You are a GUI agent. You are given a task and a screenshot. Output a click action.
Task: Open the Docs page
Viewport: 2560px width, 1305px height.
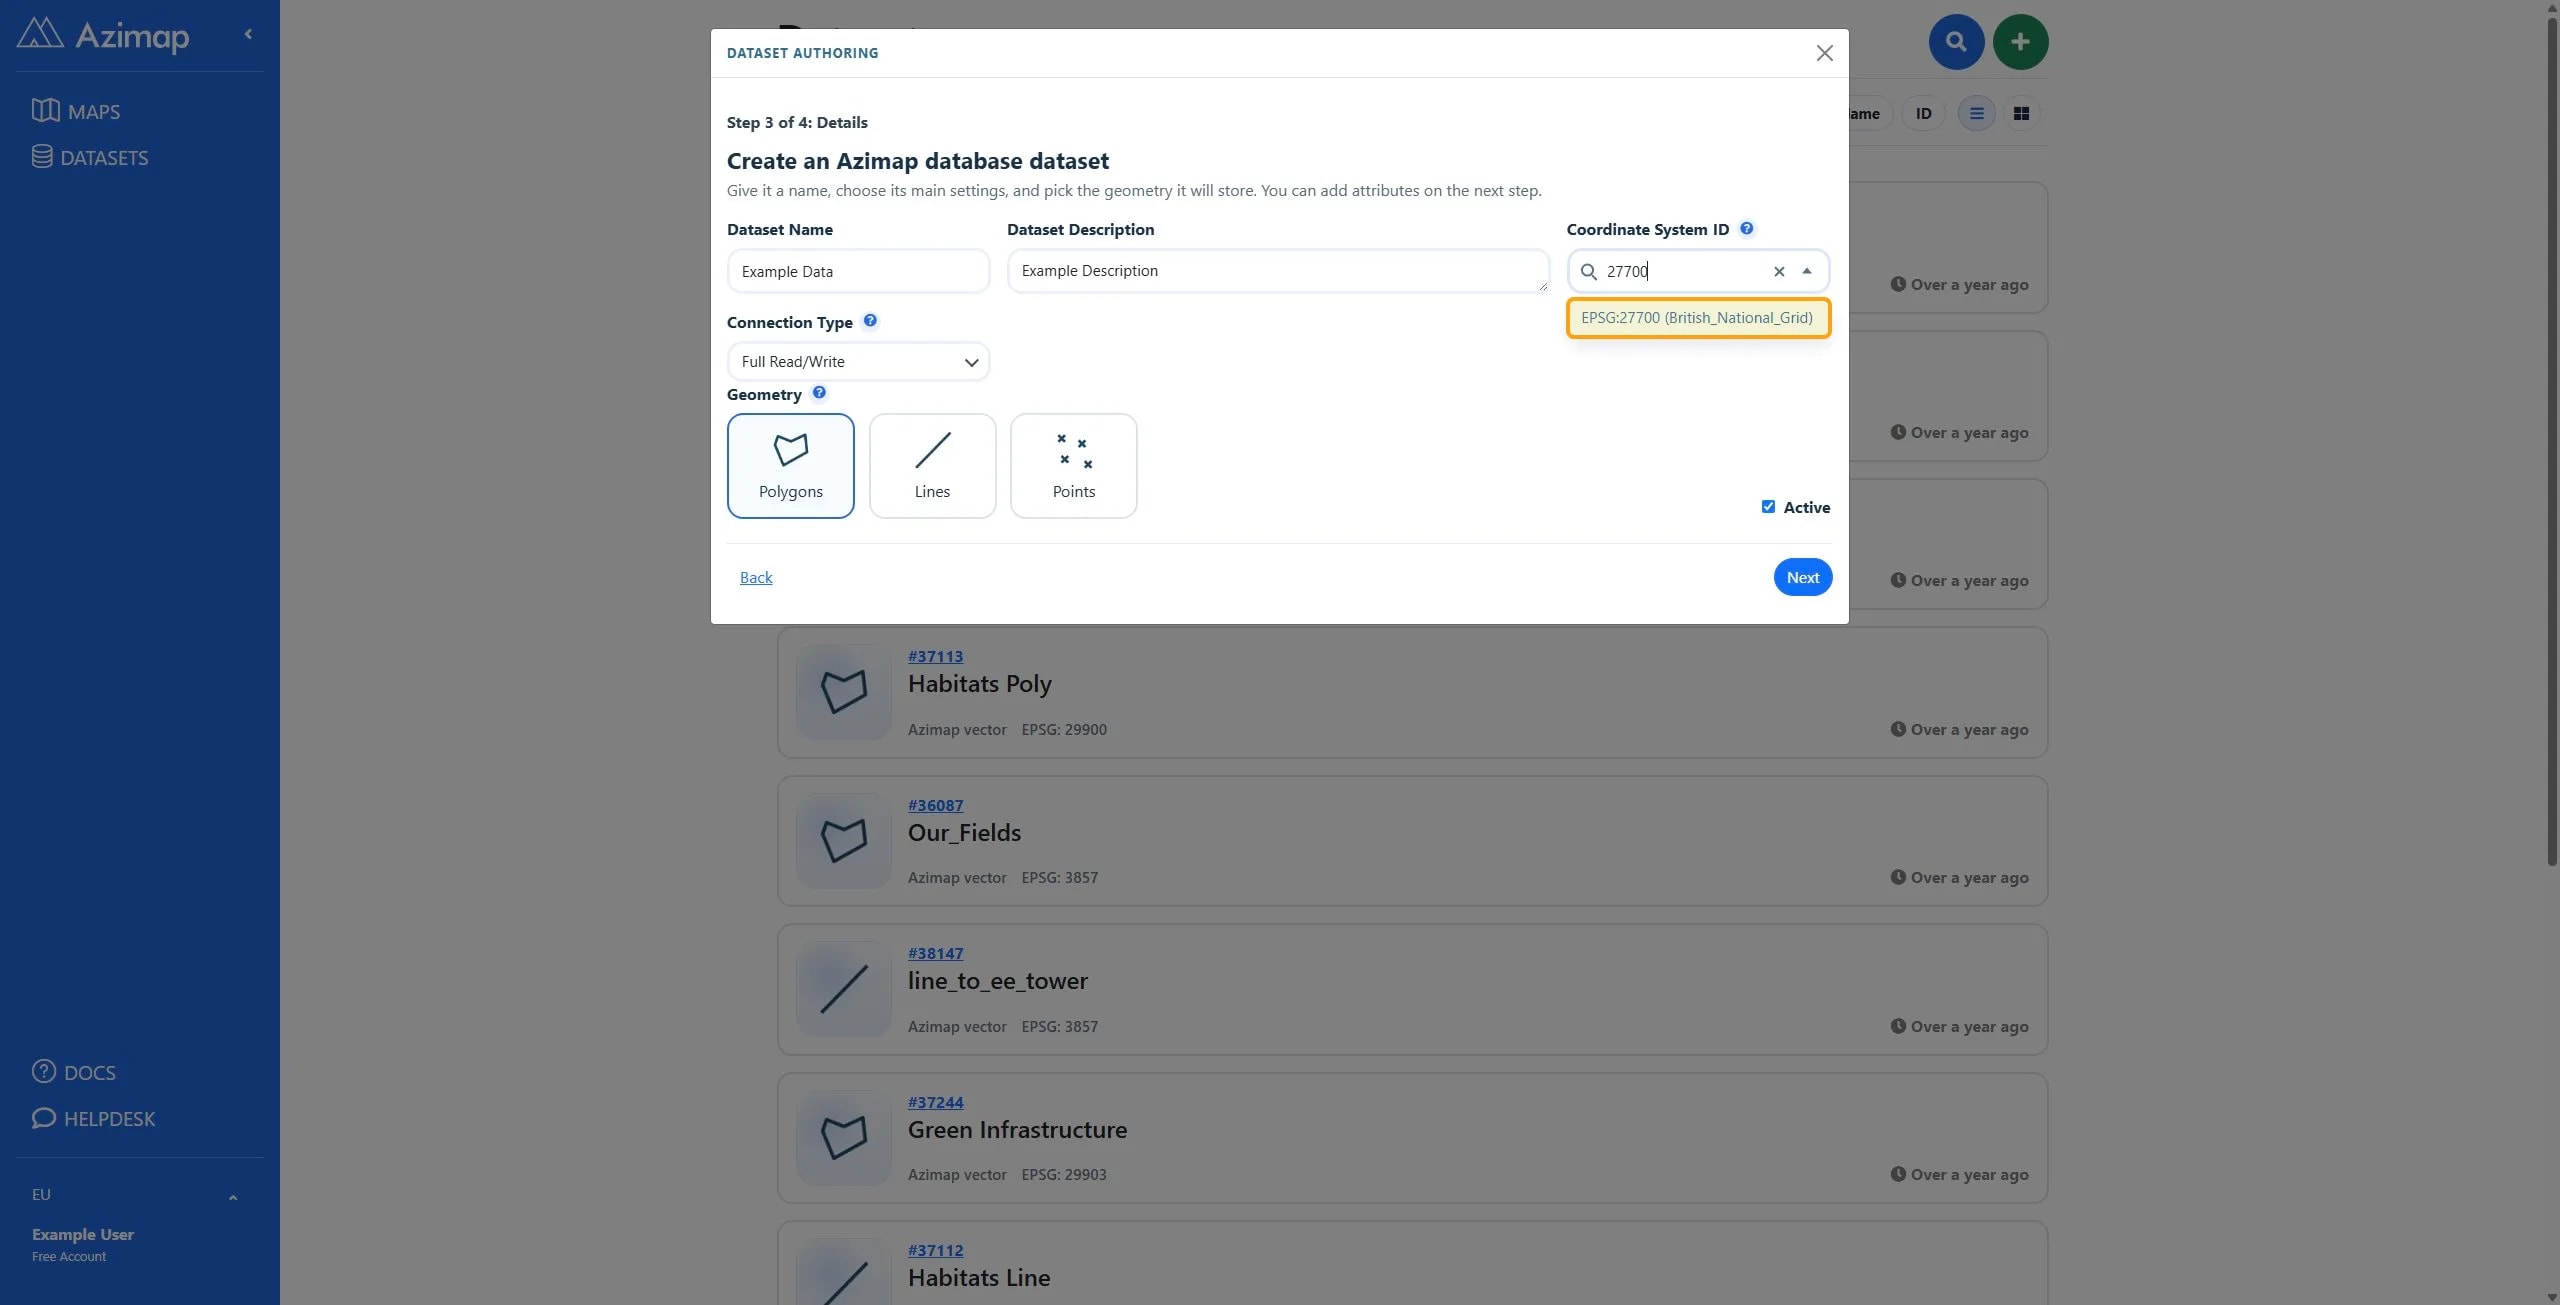[x=74, y=1072]
